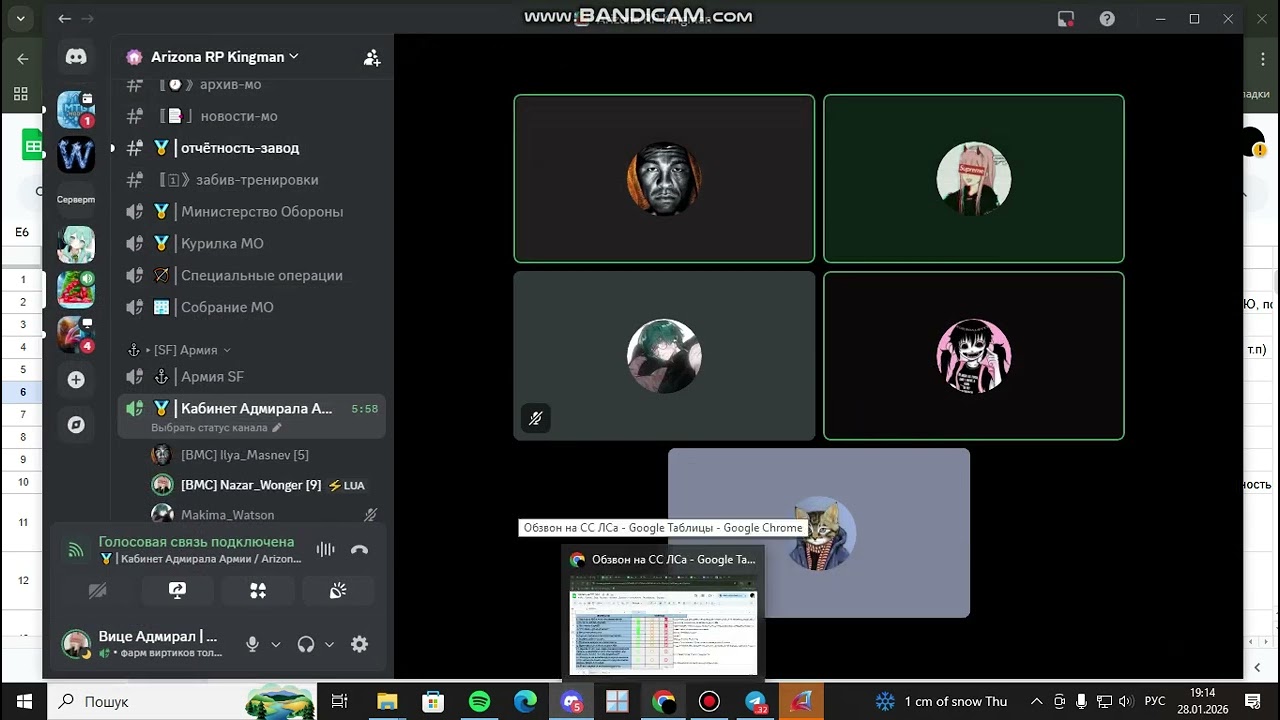1280x720 pixels.
Task: Deafen with the headphones icon
Action: [306, 645]
